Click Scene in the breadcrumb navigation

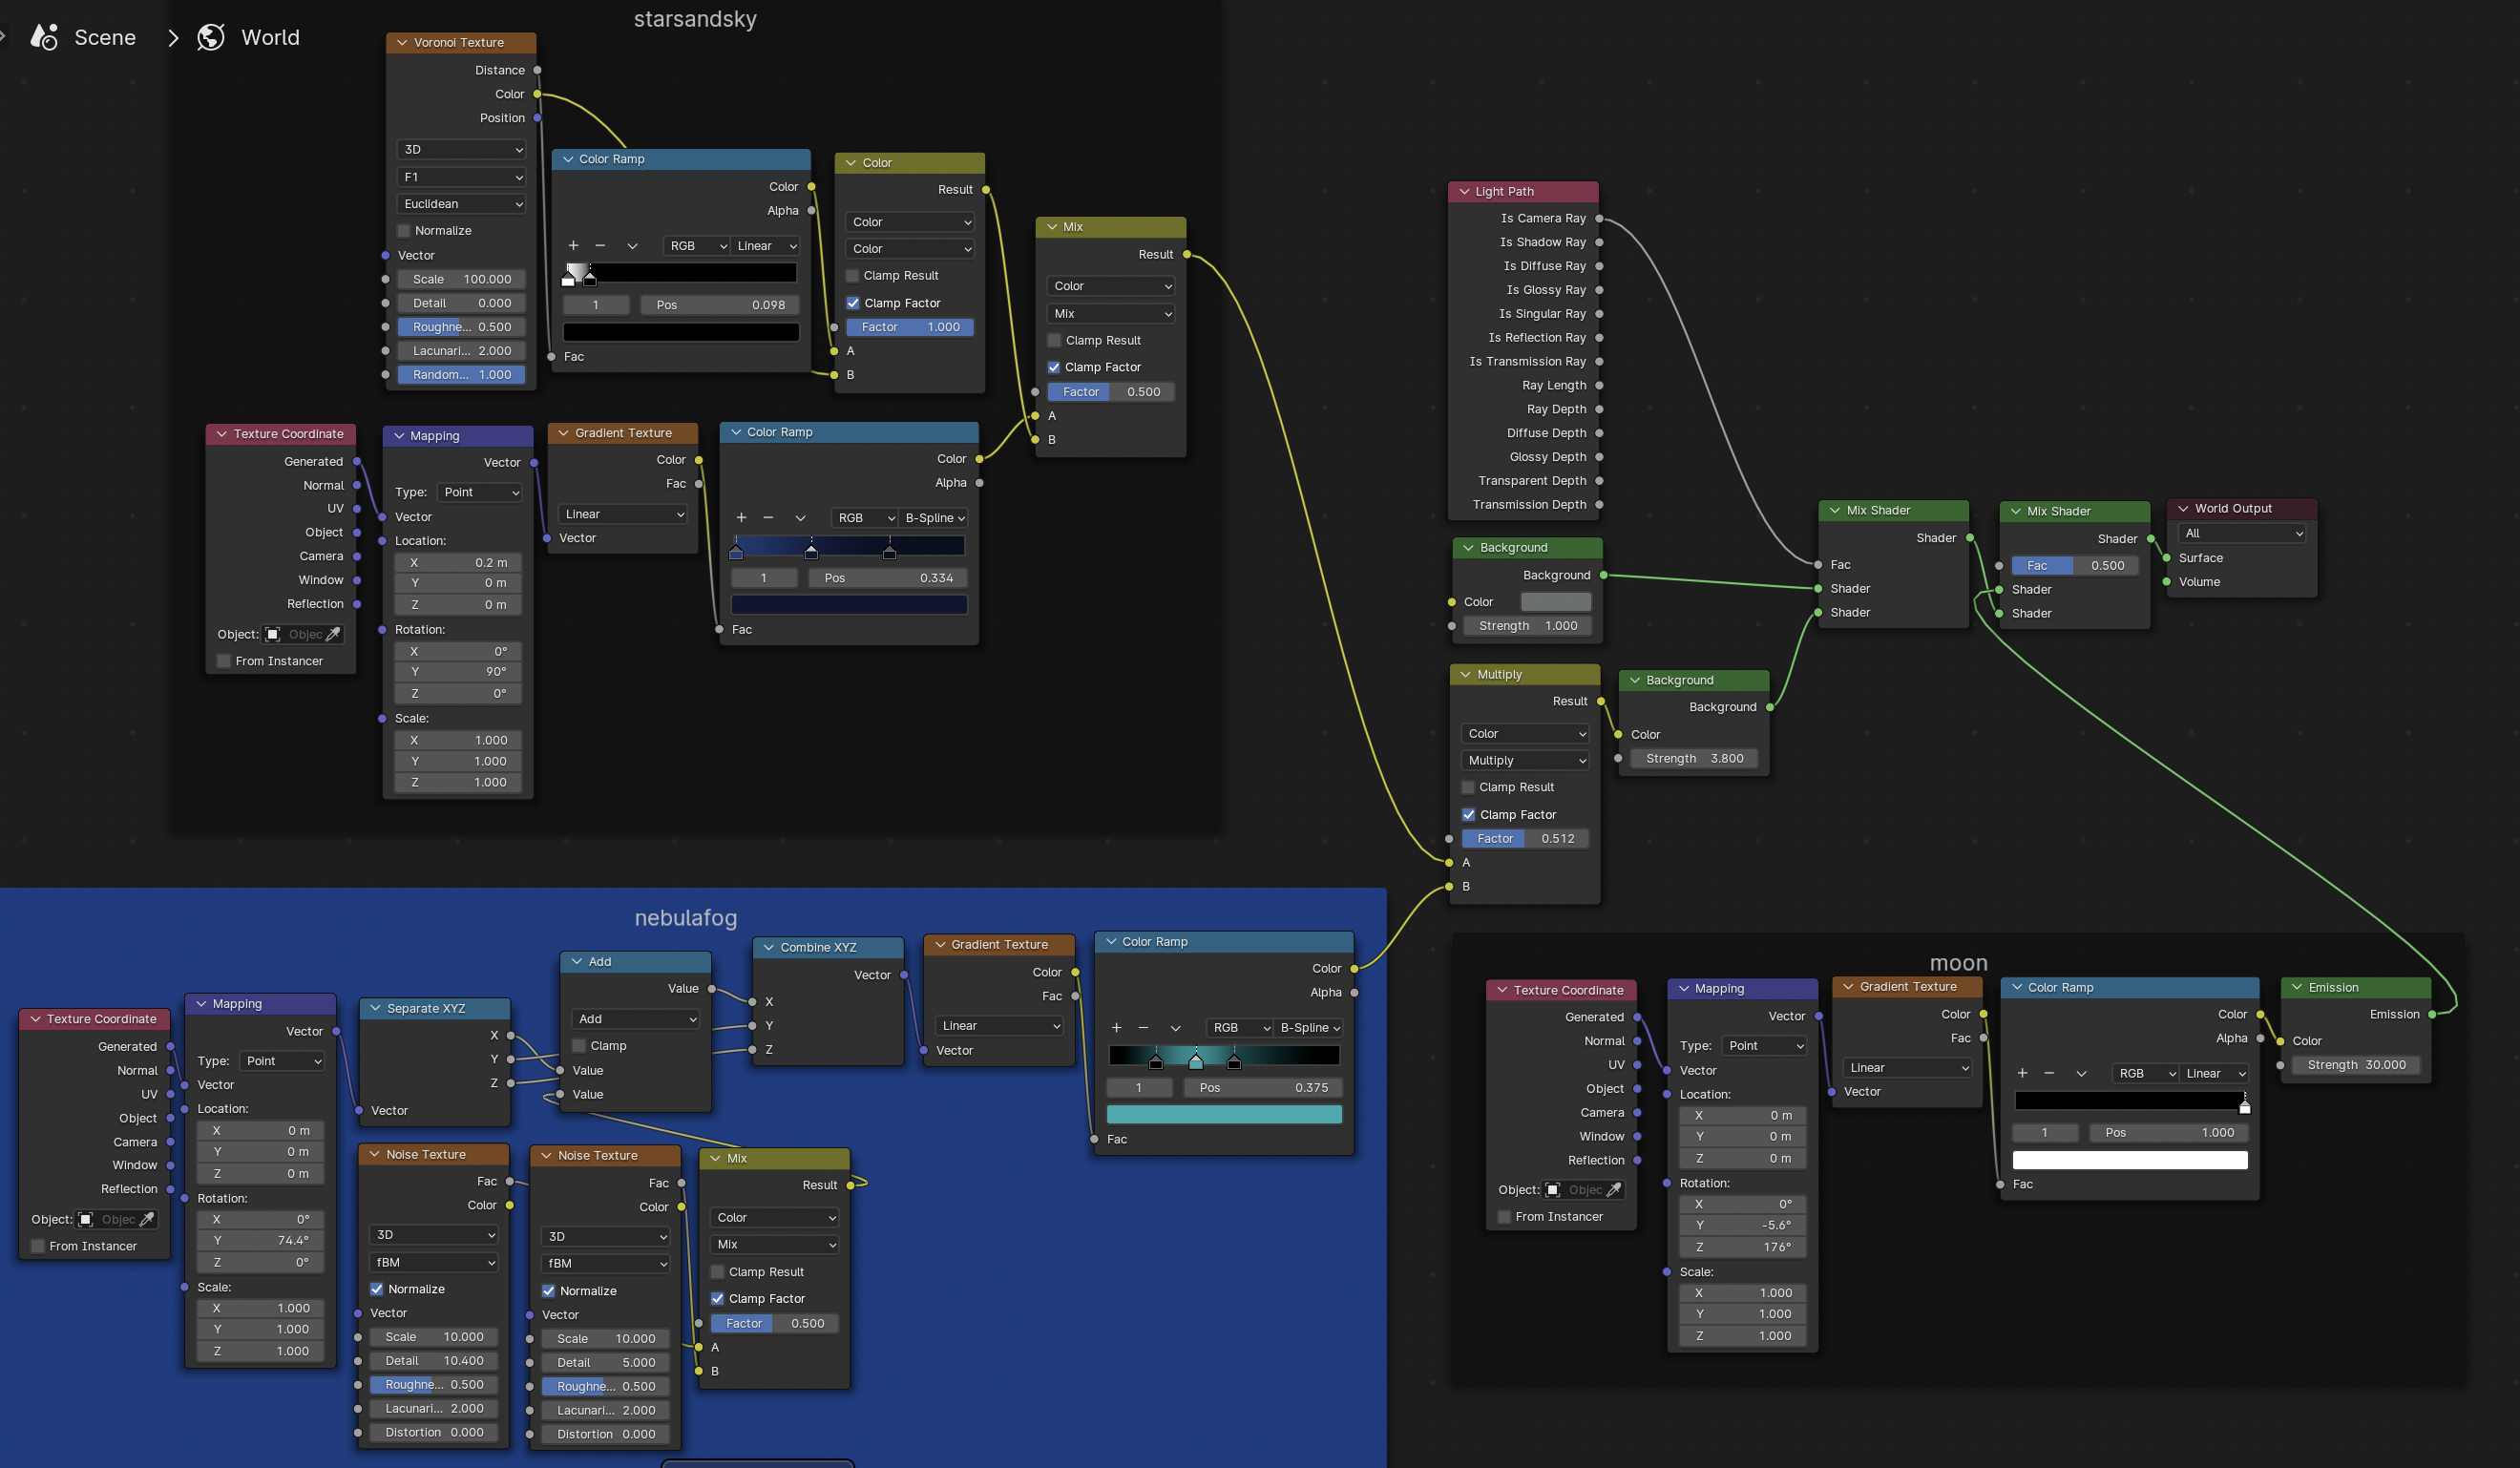coord(105,37)
